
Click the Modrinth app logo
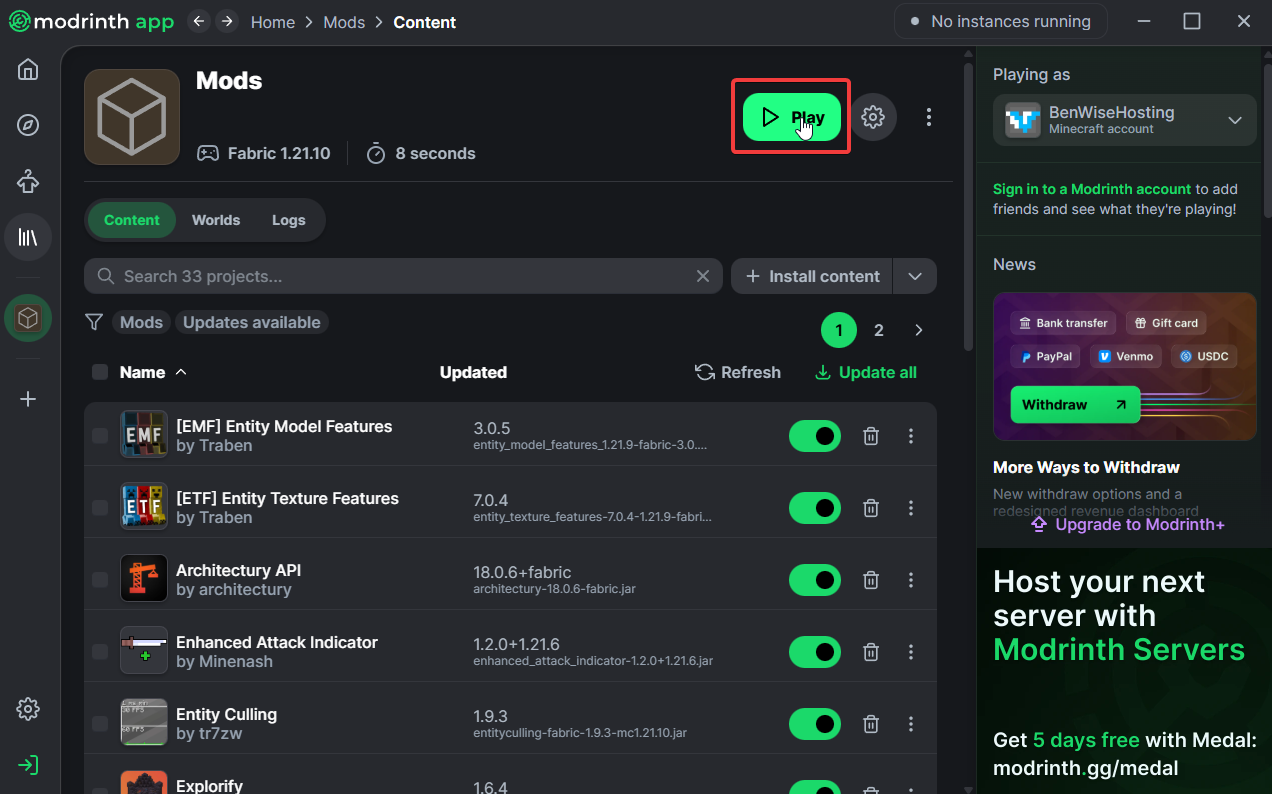[91, 21]
